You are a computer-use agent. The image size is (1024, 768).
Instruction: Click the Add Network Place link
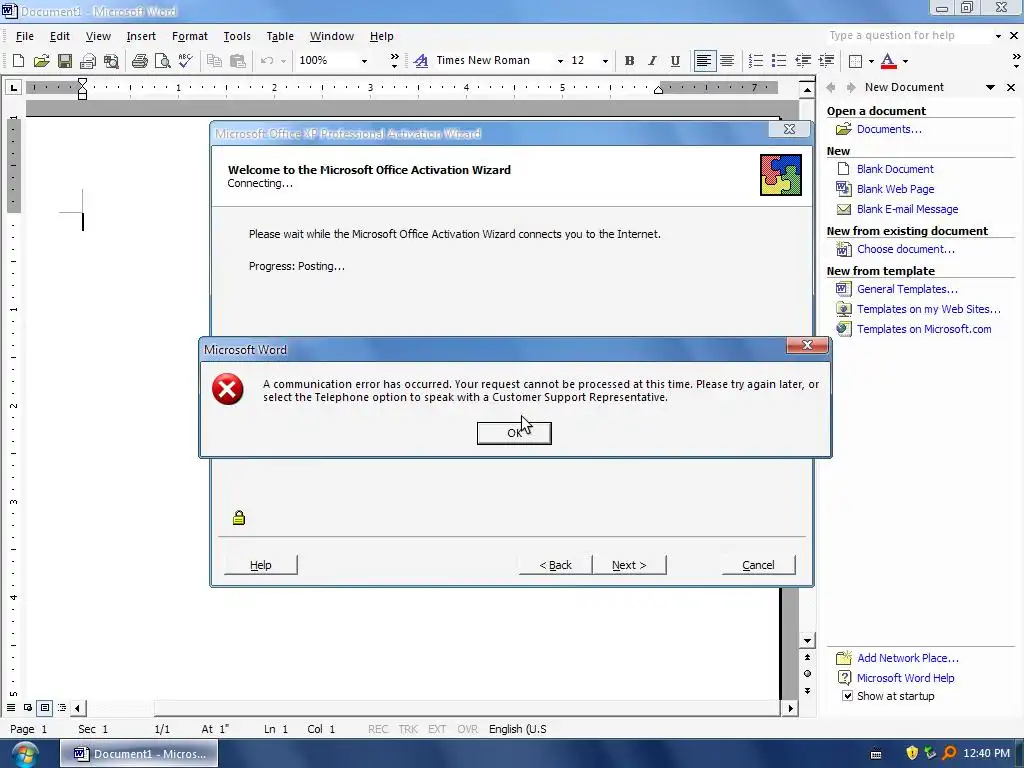[908, 658]
